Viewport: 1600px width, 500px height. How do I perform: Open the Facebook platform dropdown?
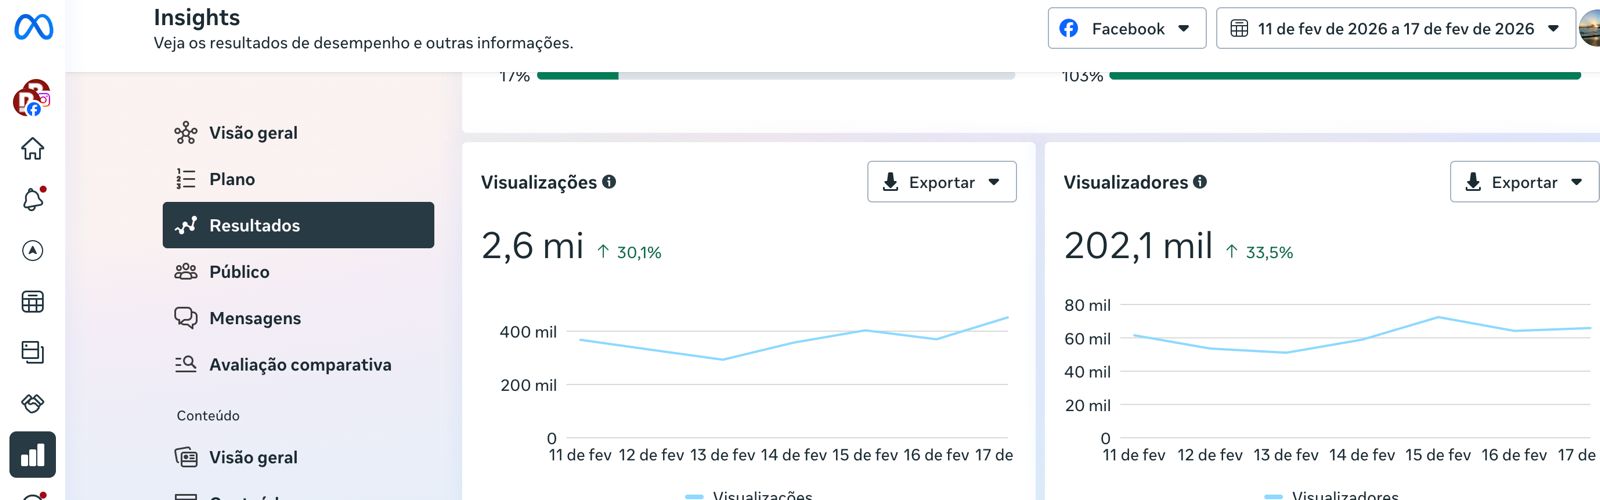point(1126,29)
